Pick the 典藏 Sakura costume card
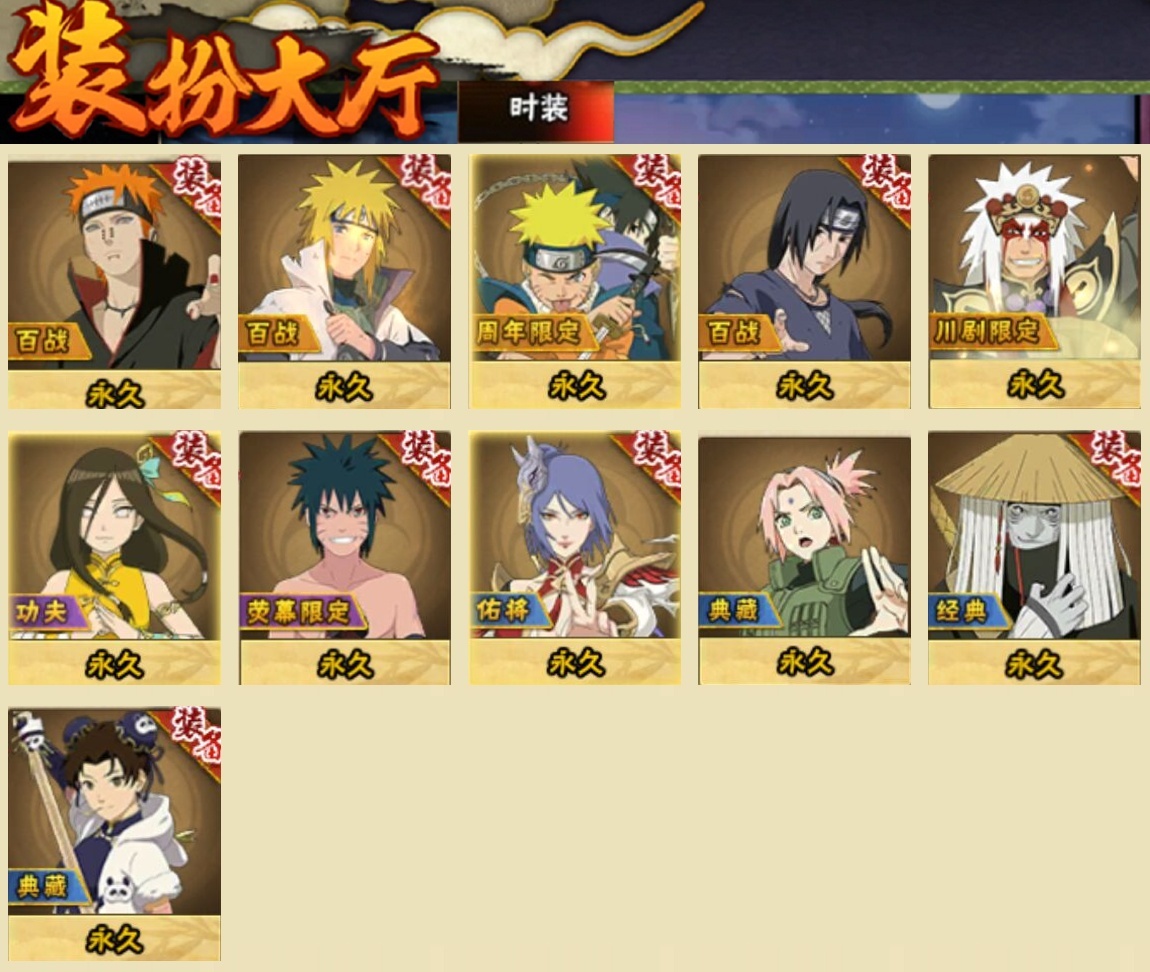Image resolution: width=1150 pixels, height=972 pixels. [x=805, y=560]
